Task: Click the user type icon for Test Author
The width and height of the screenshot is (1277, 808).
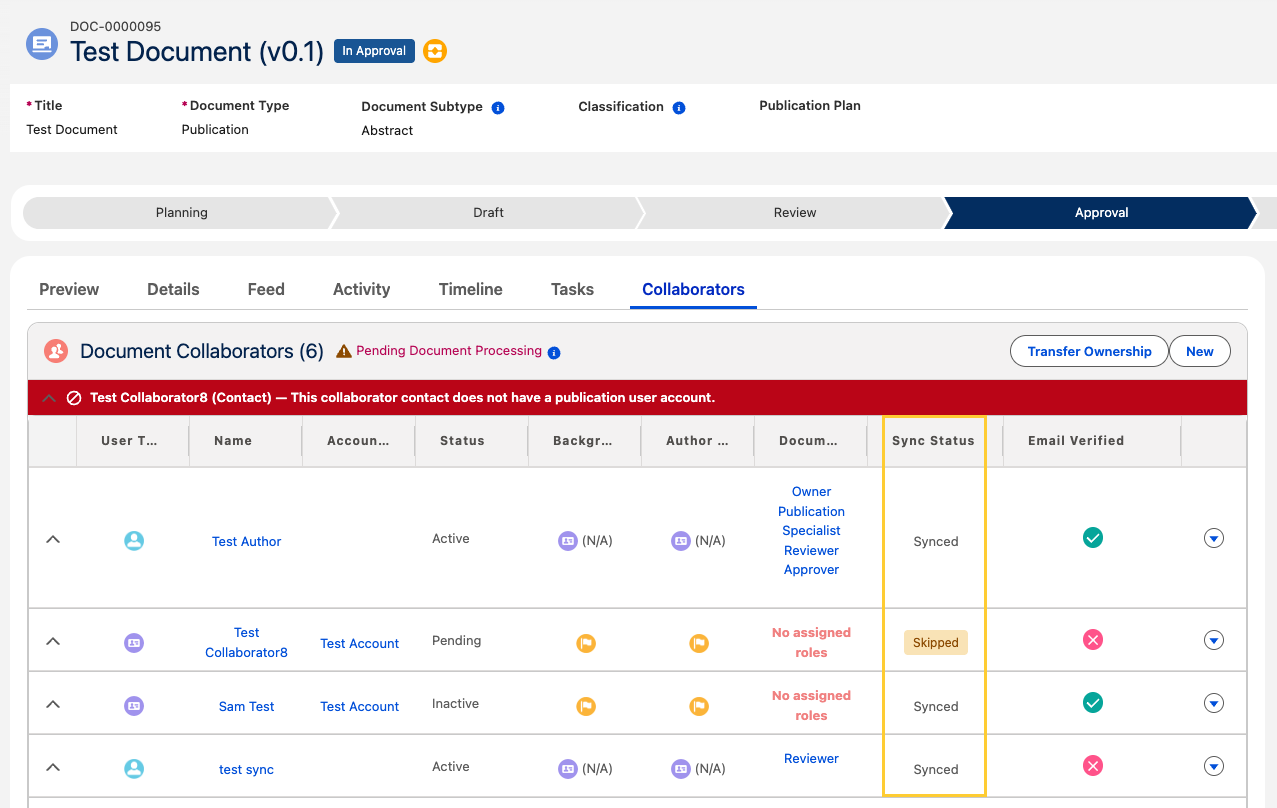Action: point(134,541)
